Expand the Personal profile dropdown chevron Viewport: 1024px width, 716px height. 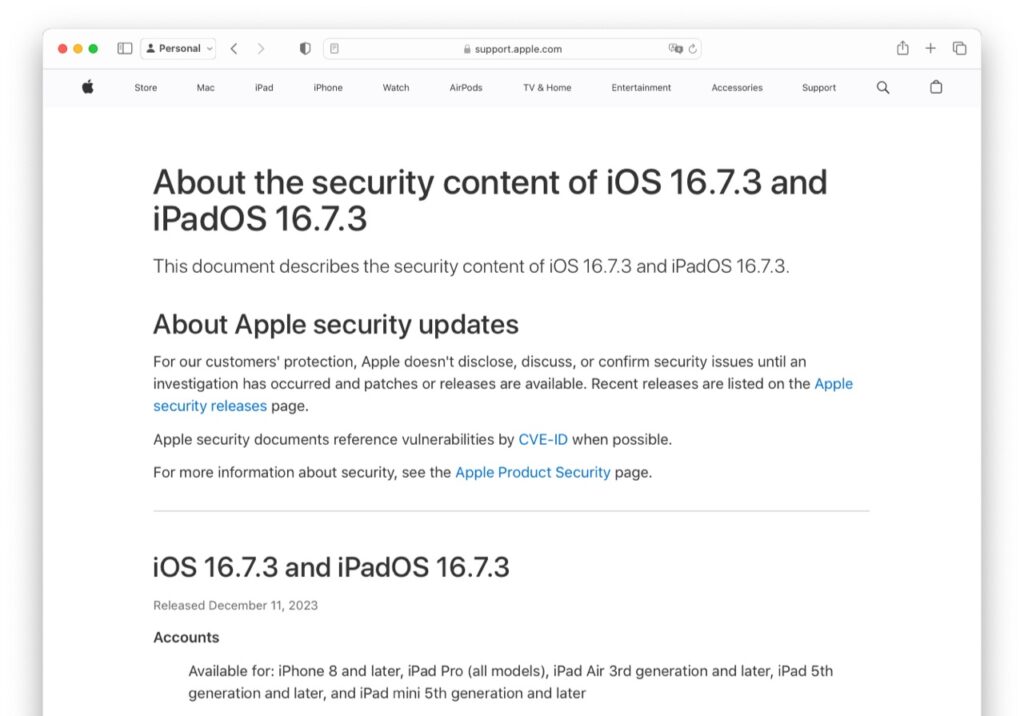[208, 48]
